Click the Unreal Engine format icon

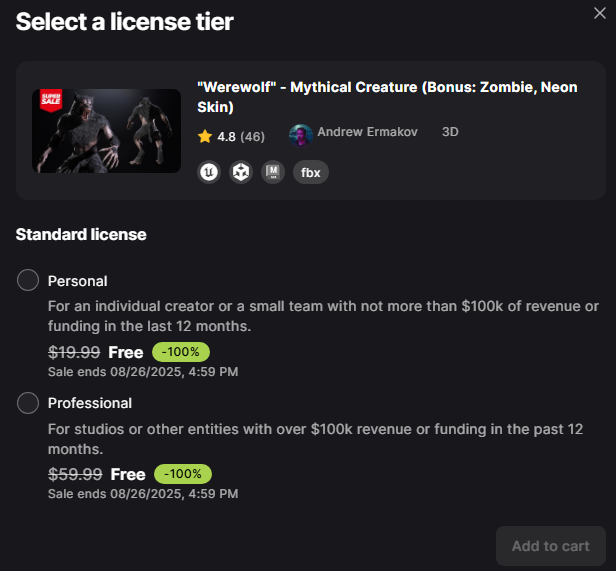coord(208,172)
